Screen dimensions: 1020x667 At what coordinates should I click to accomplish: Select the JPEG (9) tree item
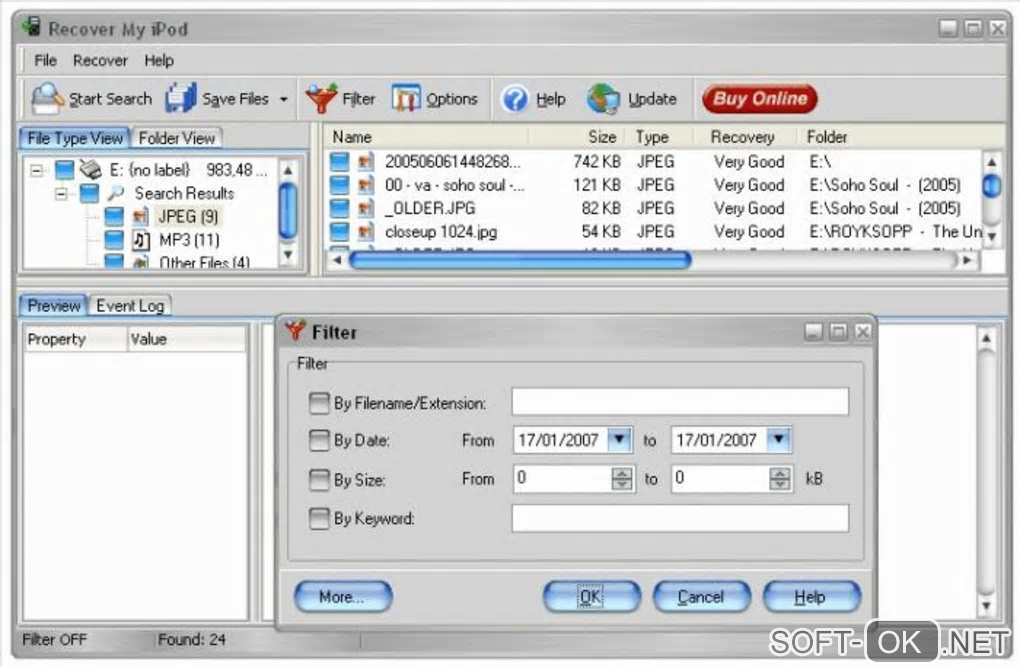(188, 216)
